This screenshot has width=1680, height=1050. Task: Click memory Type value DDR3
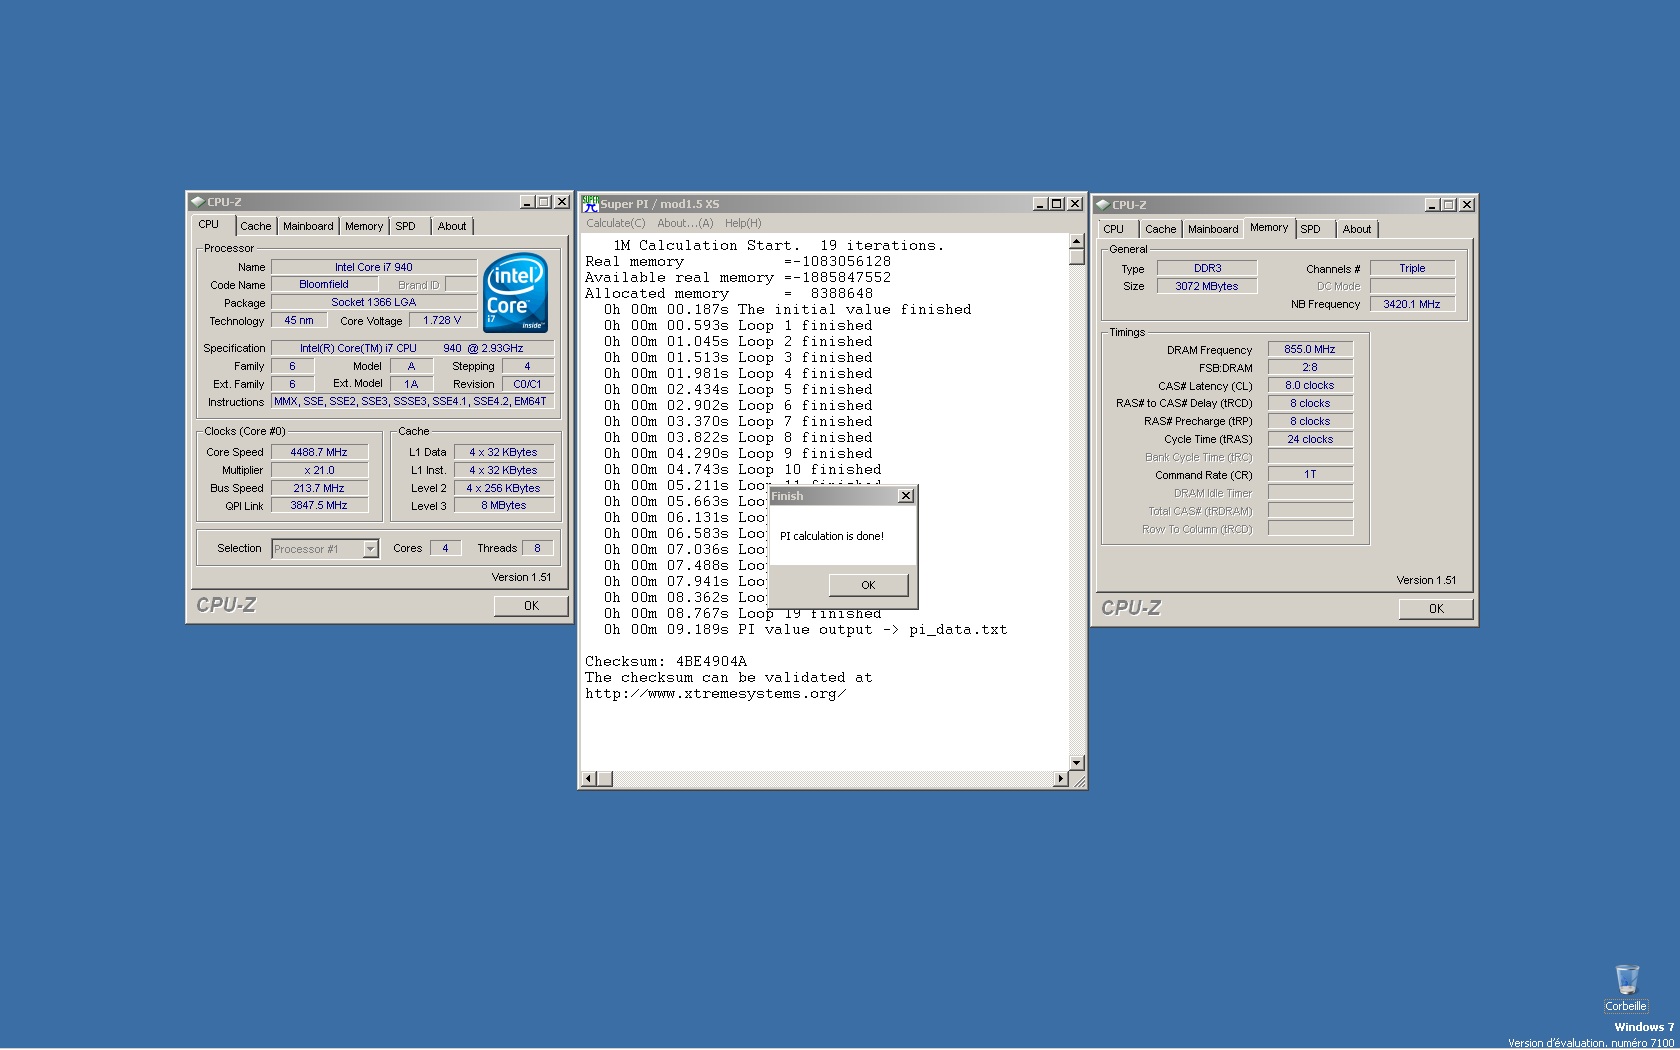point(1207,268)
